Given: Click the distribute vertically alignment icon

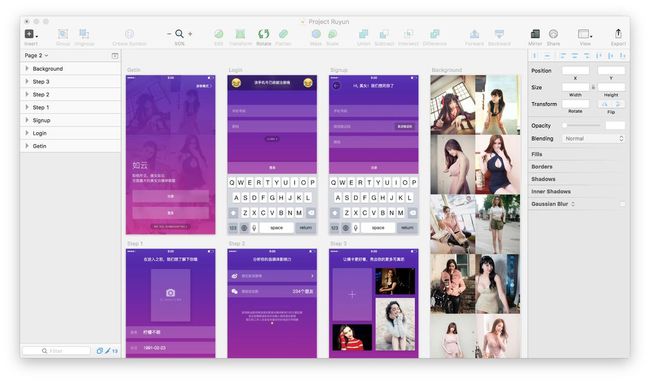Looking at the screenshot, I should click(x=547, y=56).
